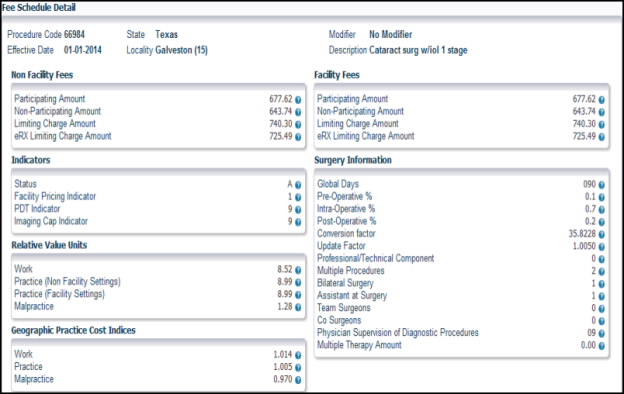624x394 pixels.
Task: Click the Assistant at Surgery label
Action: click(x=352, y=296)
